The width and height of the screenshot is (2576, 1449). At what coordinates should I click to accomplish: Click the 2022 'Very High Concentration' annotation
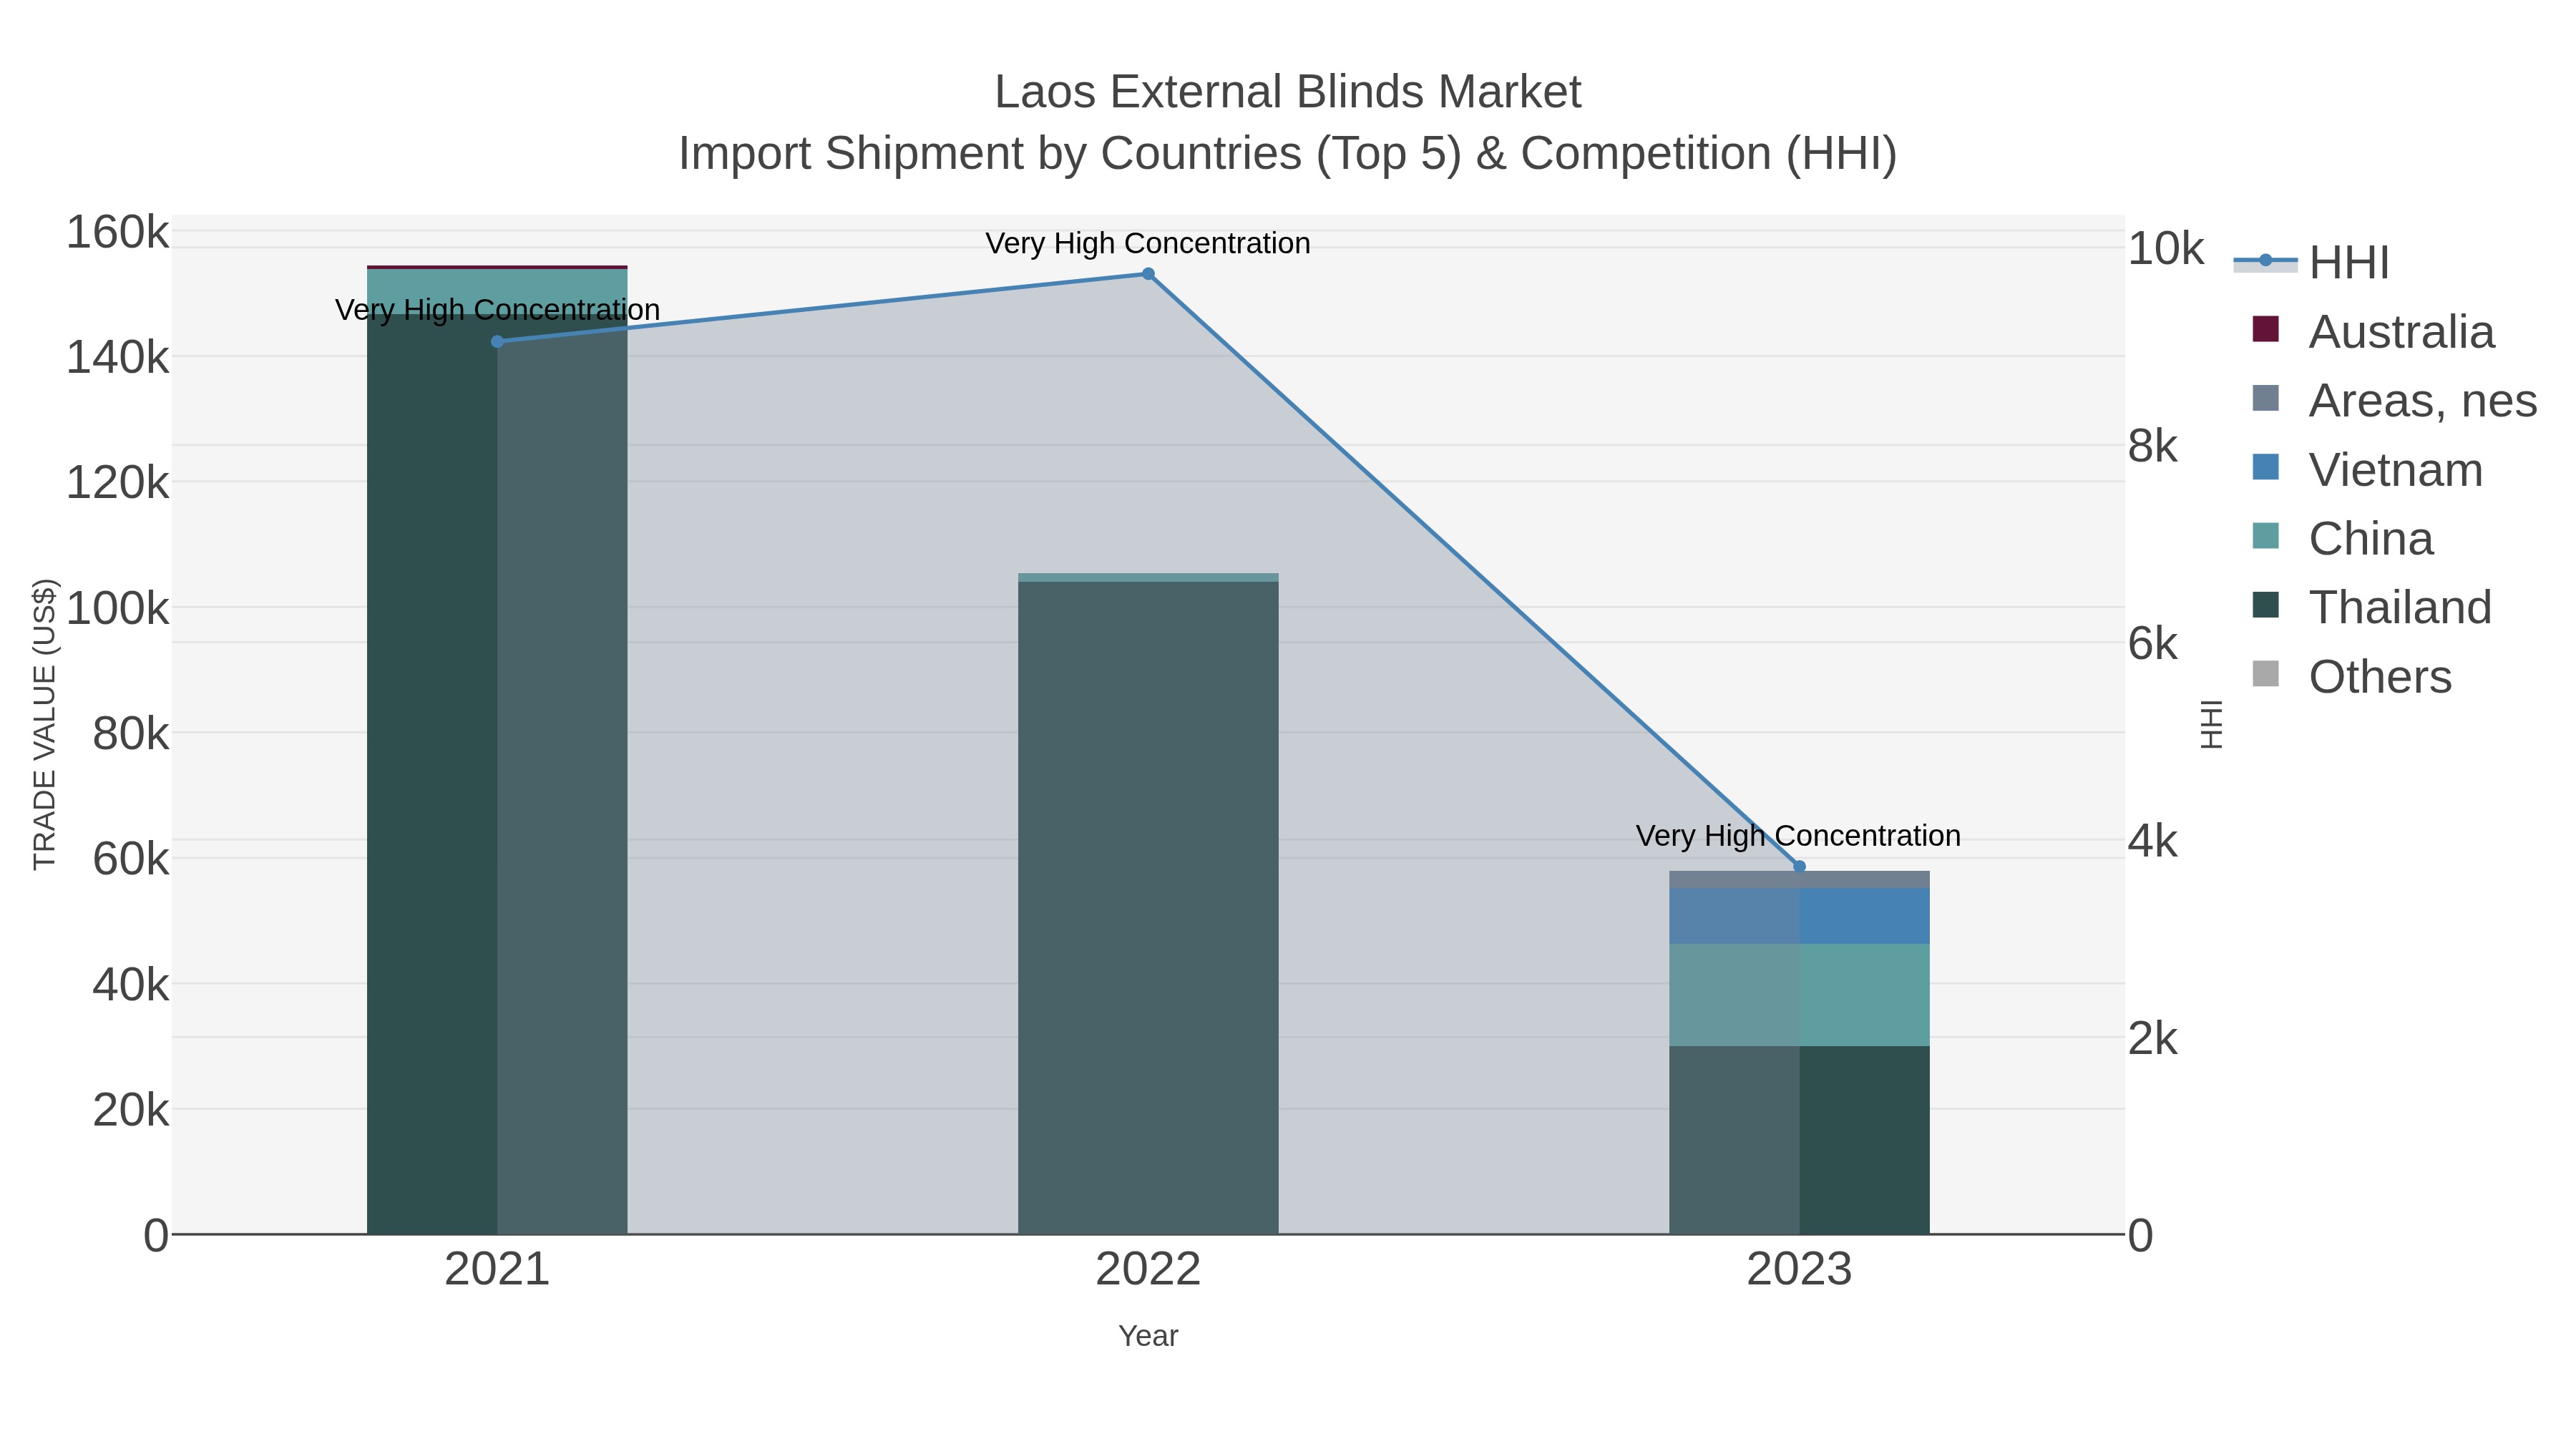(1148, 243)
